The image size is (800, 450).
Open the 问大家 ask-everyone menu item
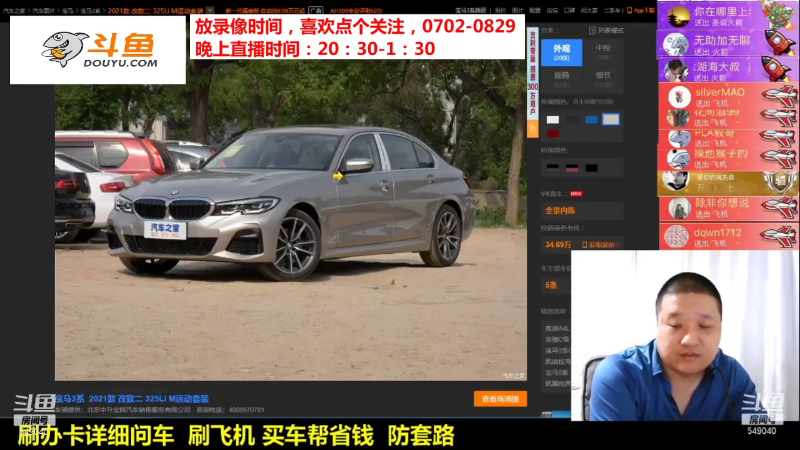click(589, 10)
